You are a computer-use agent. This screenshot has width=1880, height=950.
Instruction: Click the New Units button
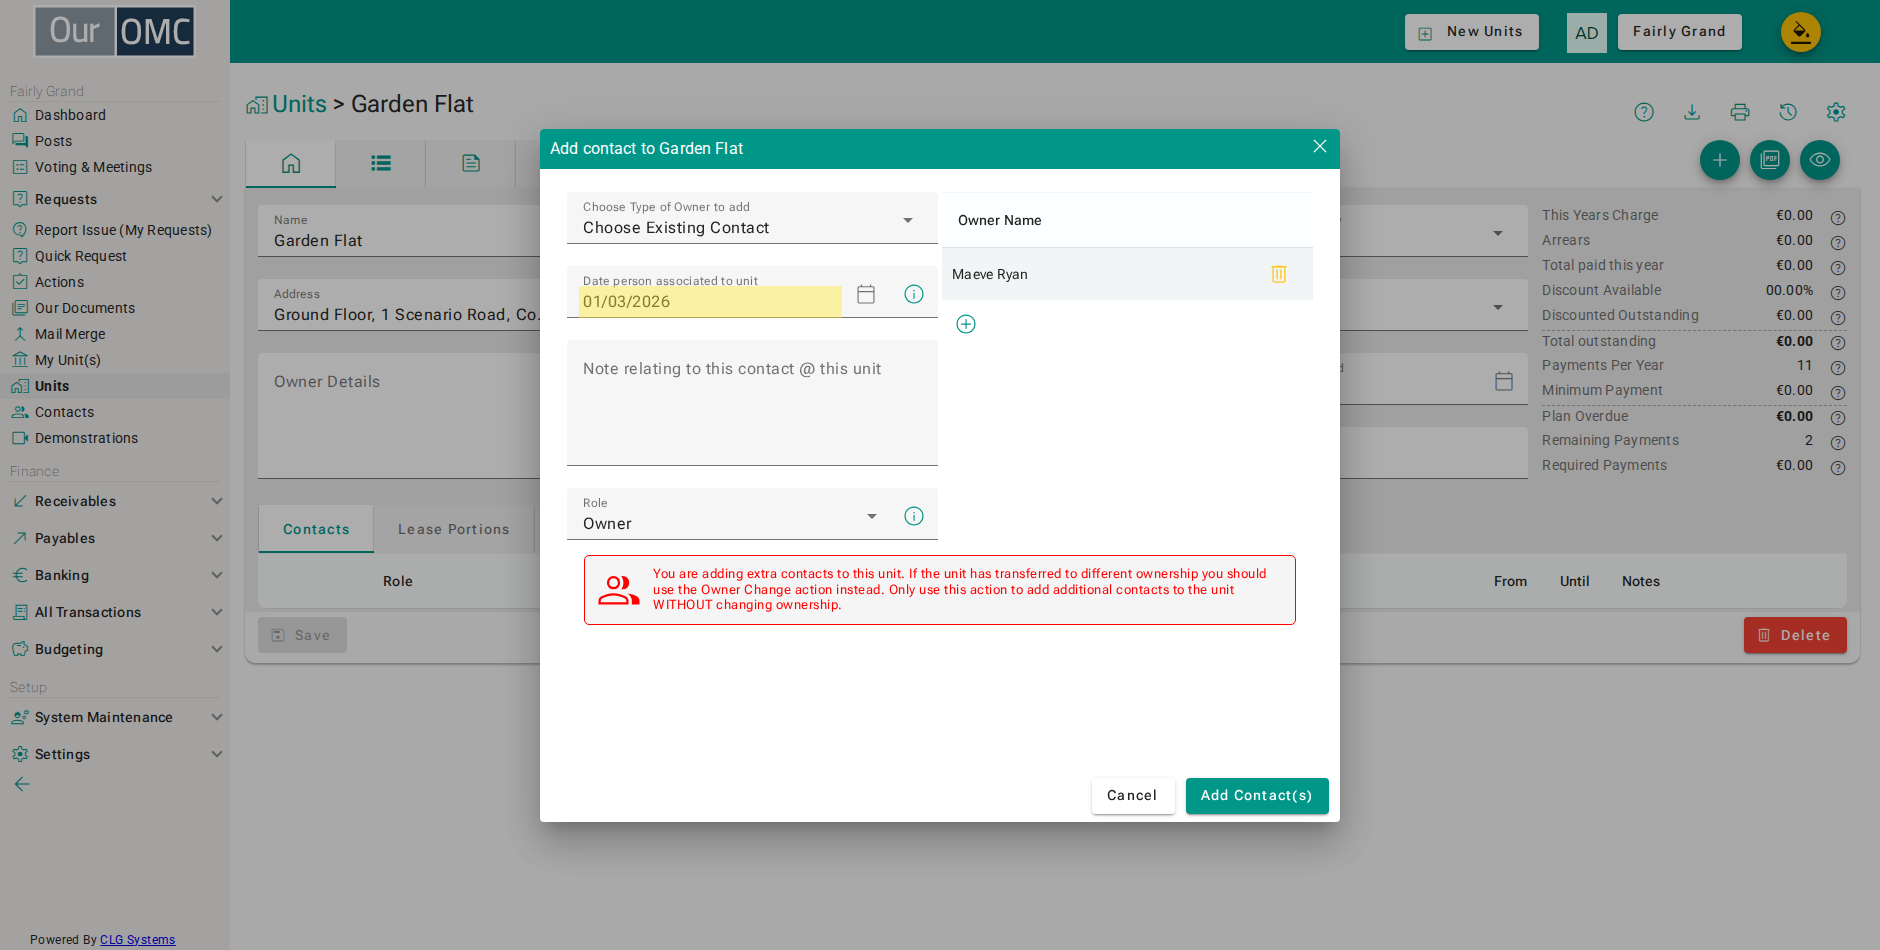[x=1472, y=32]
